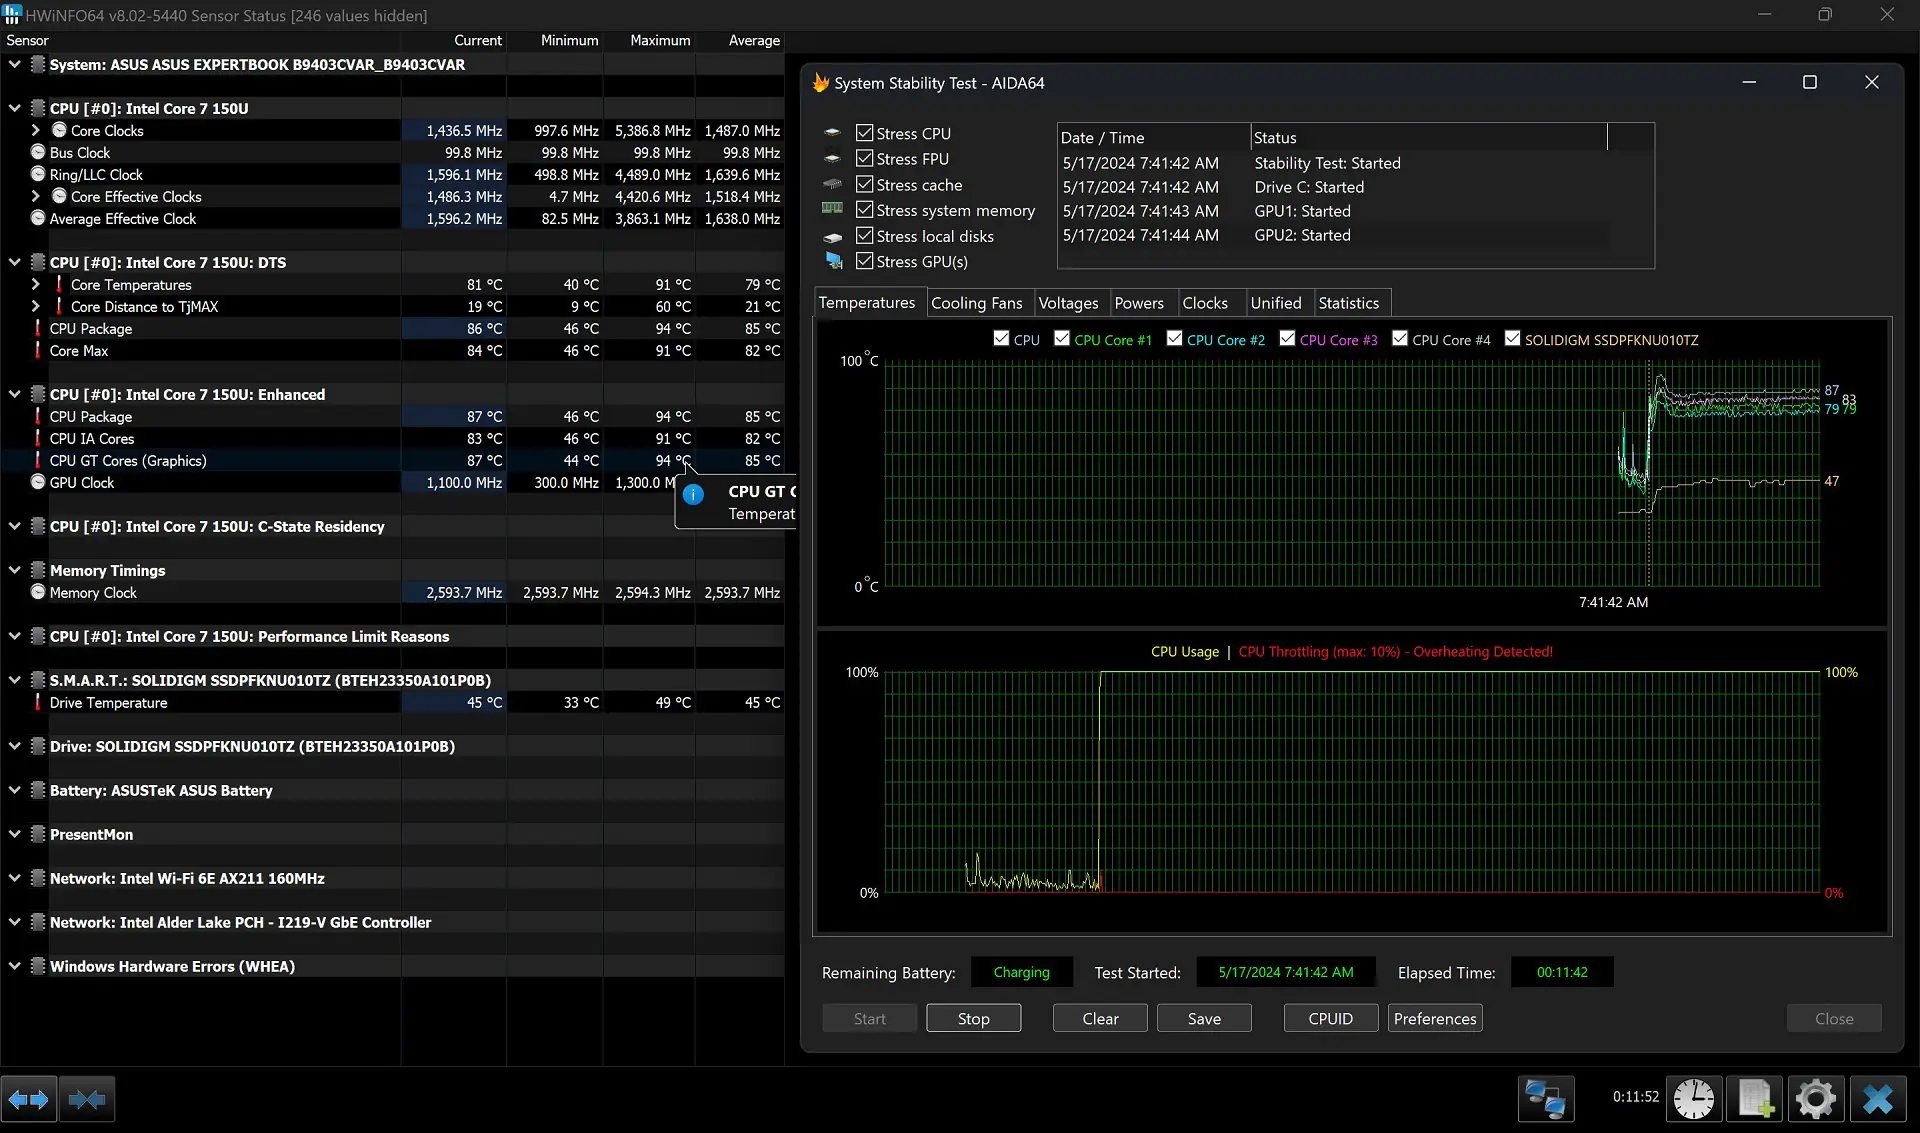The width and height of the screenshot is (1920, 1133).
Task: Click the Save button
Action: [x=1204, y=1018]
